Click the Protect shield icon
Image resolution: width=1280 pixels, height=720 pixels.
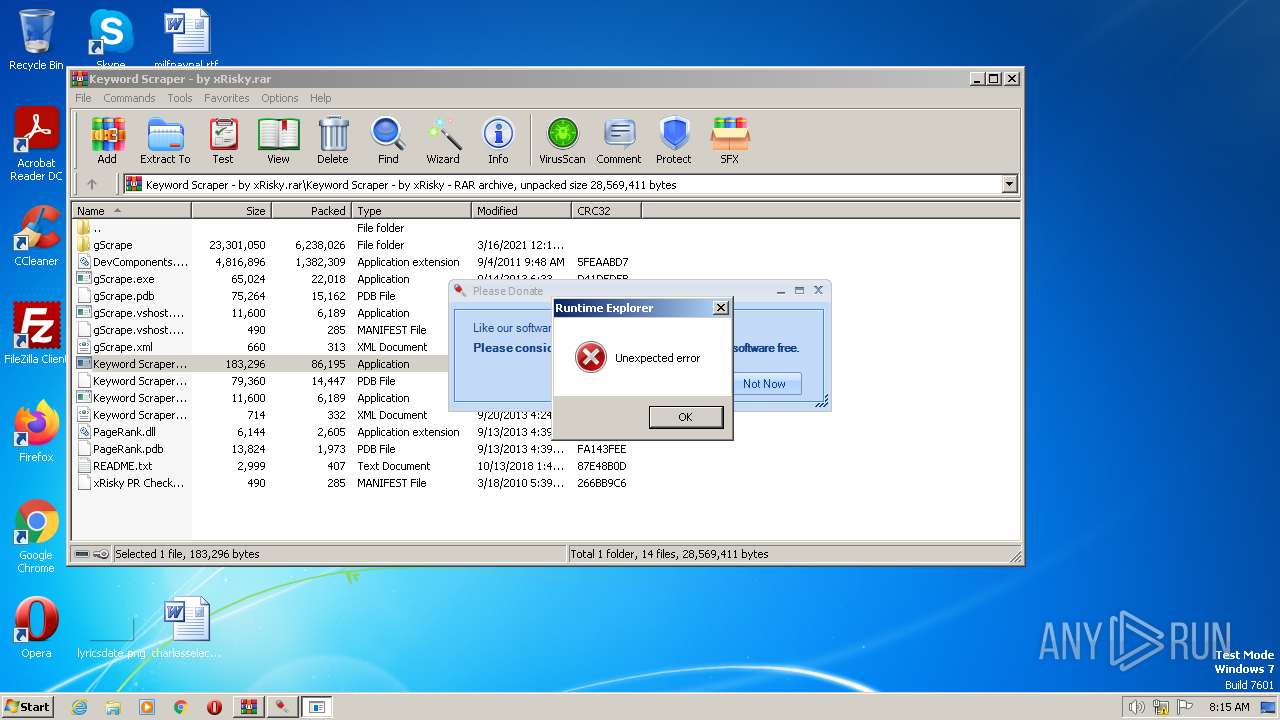pyautogui.click(x=674, y=141)
